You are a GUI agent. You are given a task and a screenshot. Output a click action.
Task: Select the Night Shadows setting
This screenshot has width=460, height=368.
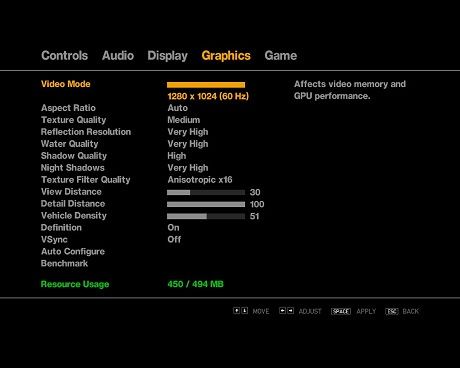[x=73, y=168]
